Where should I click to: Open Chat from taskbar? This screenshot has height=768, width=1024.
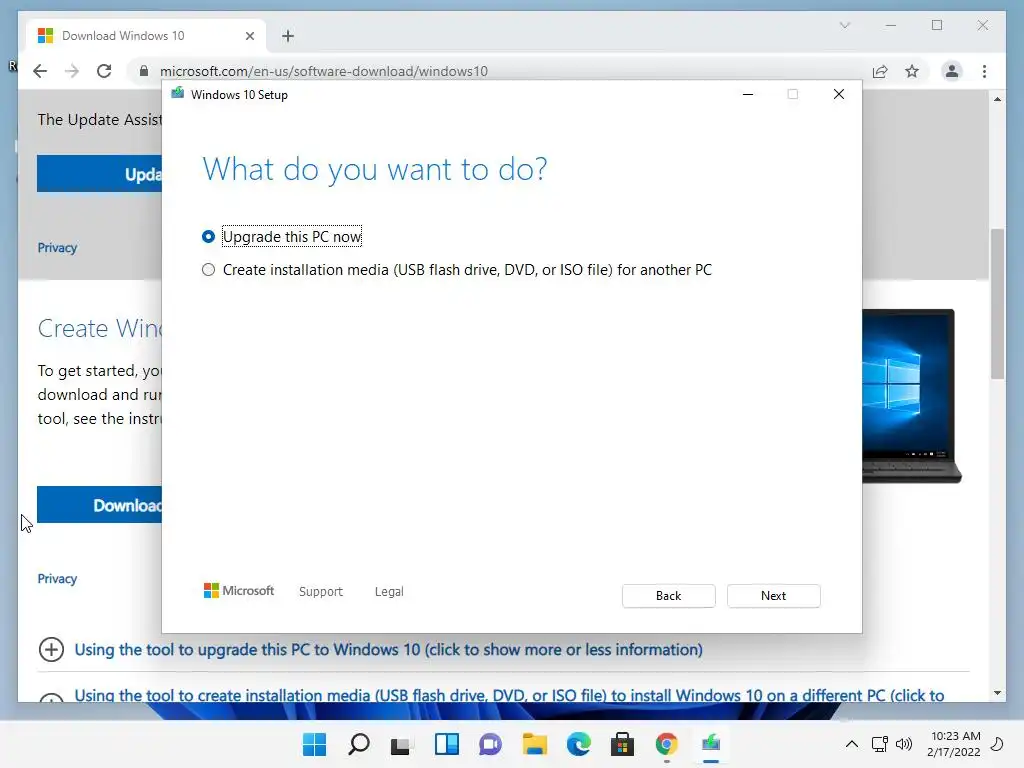click(x=490, y=744)
